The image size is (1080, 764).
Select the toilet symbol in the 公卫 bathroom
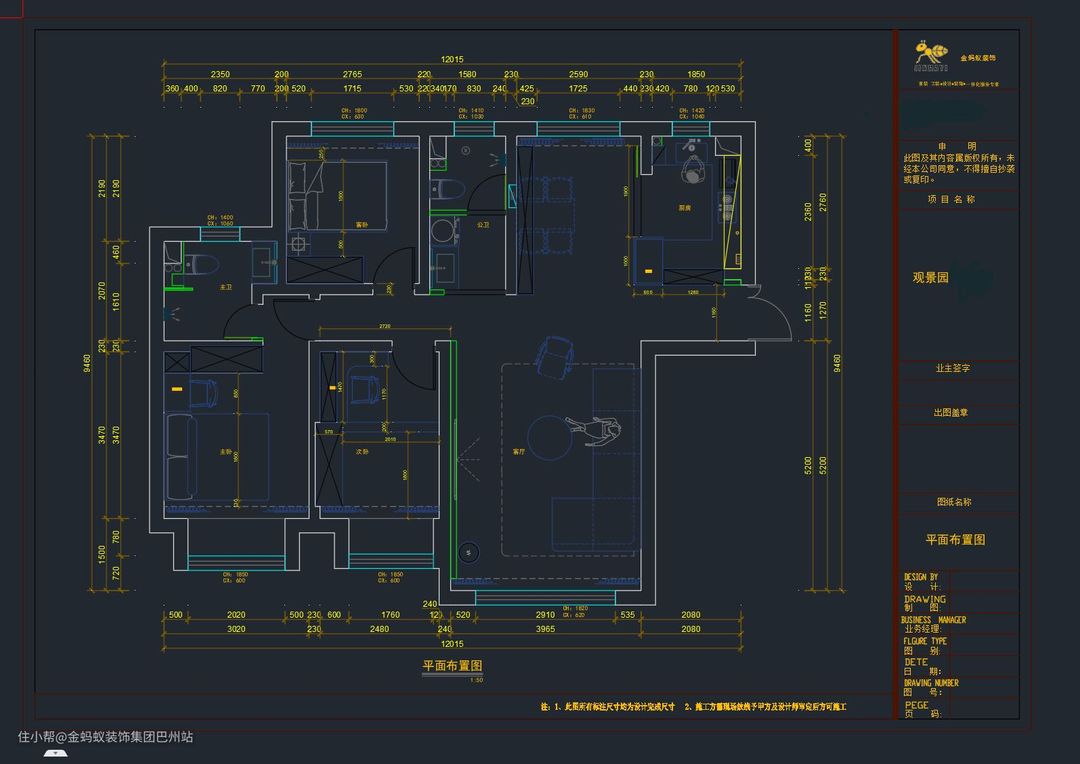[449, 188]
